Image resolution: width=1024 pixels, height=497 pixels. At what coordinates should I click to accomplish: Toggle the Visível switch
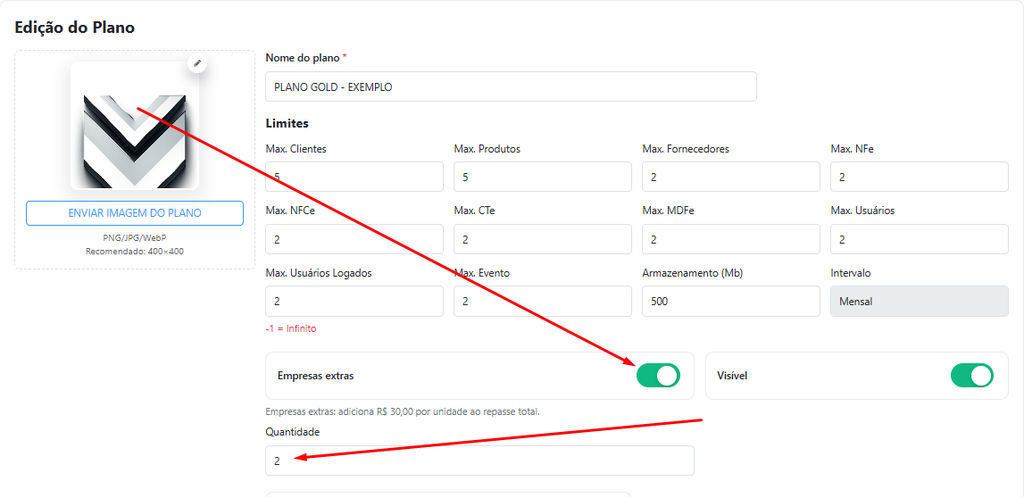pyautogui.click(x=972, y=376)
